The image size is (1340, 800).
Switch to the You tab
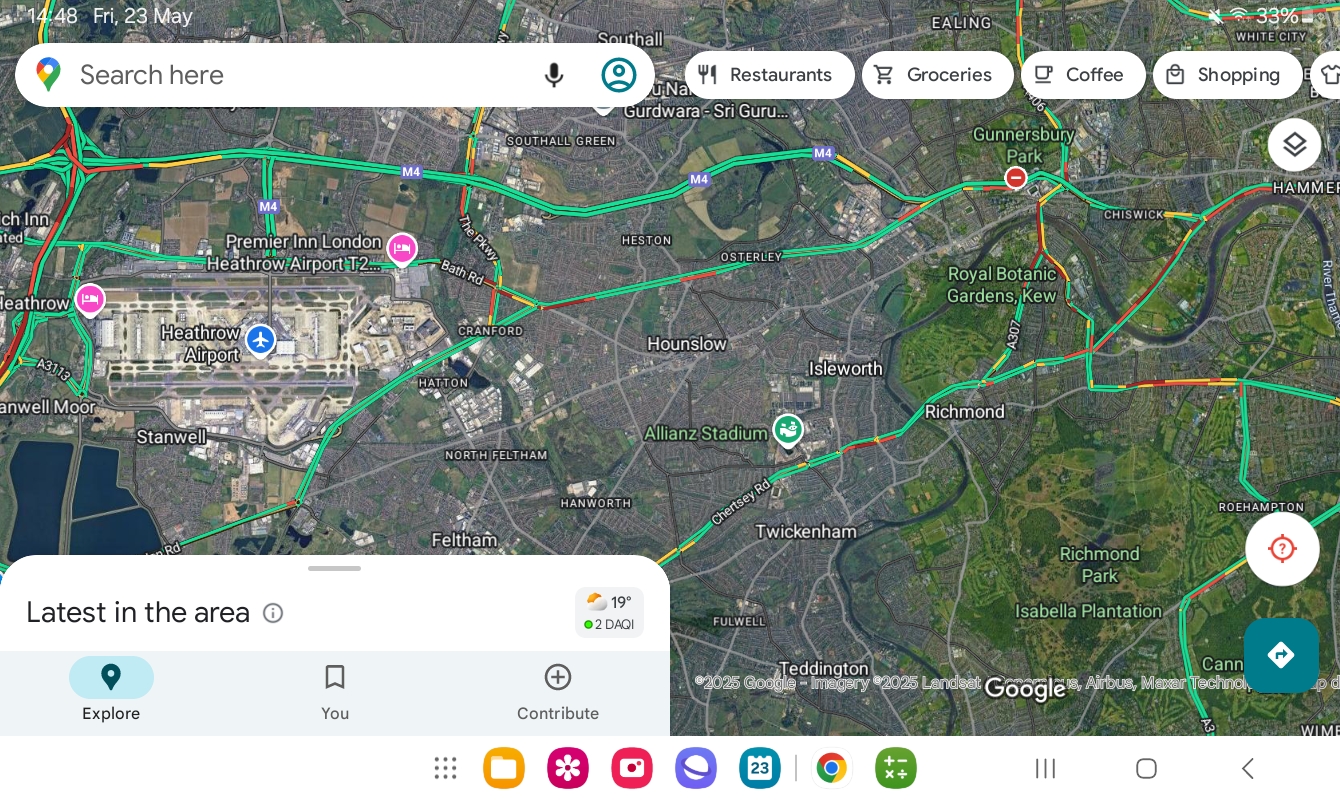pos(335,691)
